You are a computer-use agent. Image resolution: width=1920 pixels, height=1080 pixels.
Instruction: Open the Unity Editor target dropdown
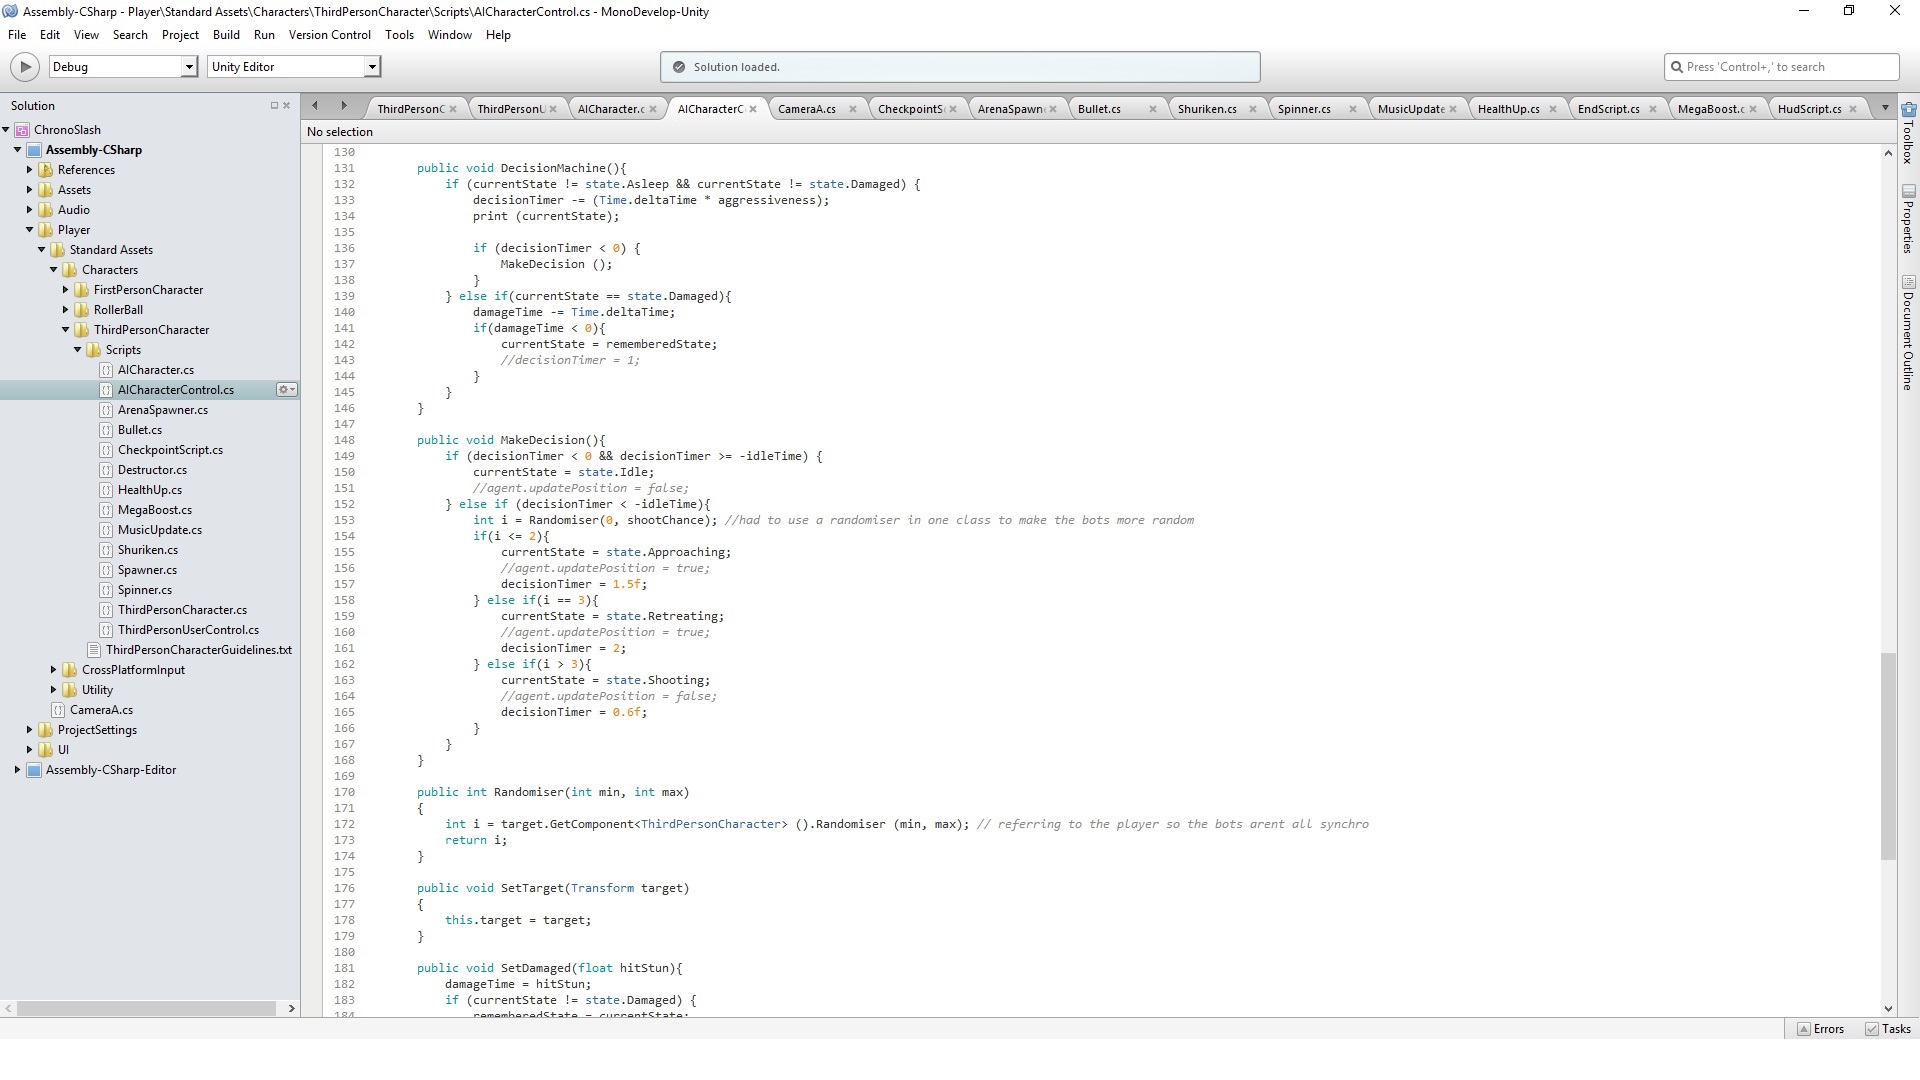[371, 67]
